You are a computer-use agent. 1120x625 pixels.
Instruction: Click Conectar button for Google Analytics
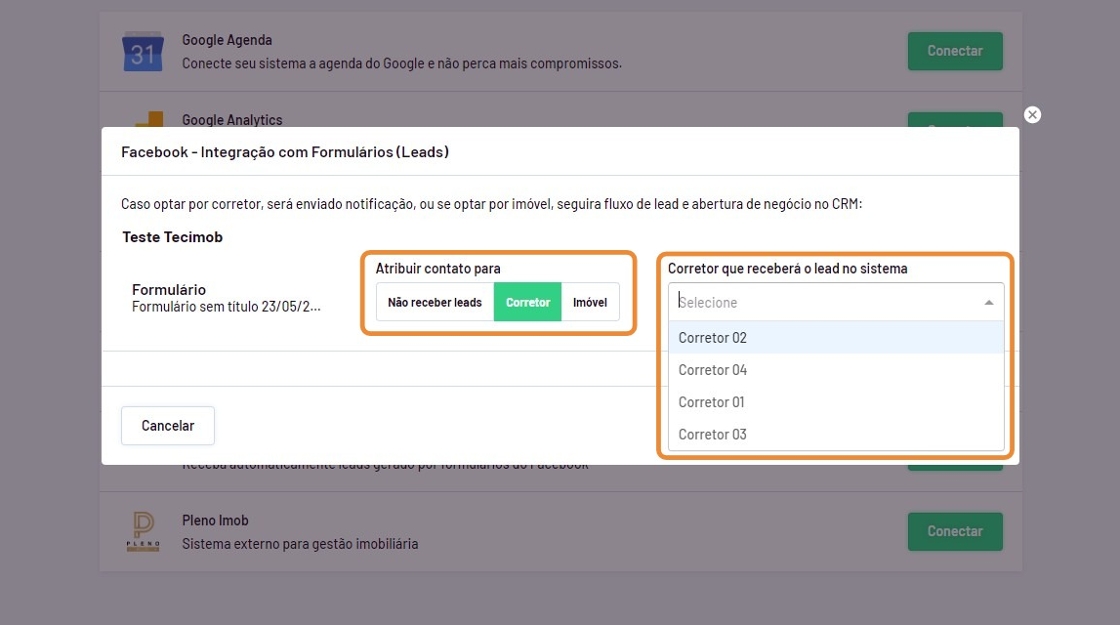[954, 120]
